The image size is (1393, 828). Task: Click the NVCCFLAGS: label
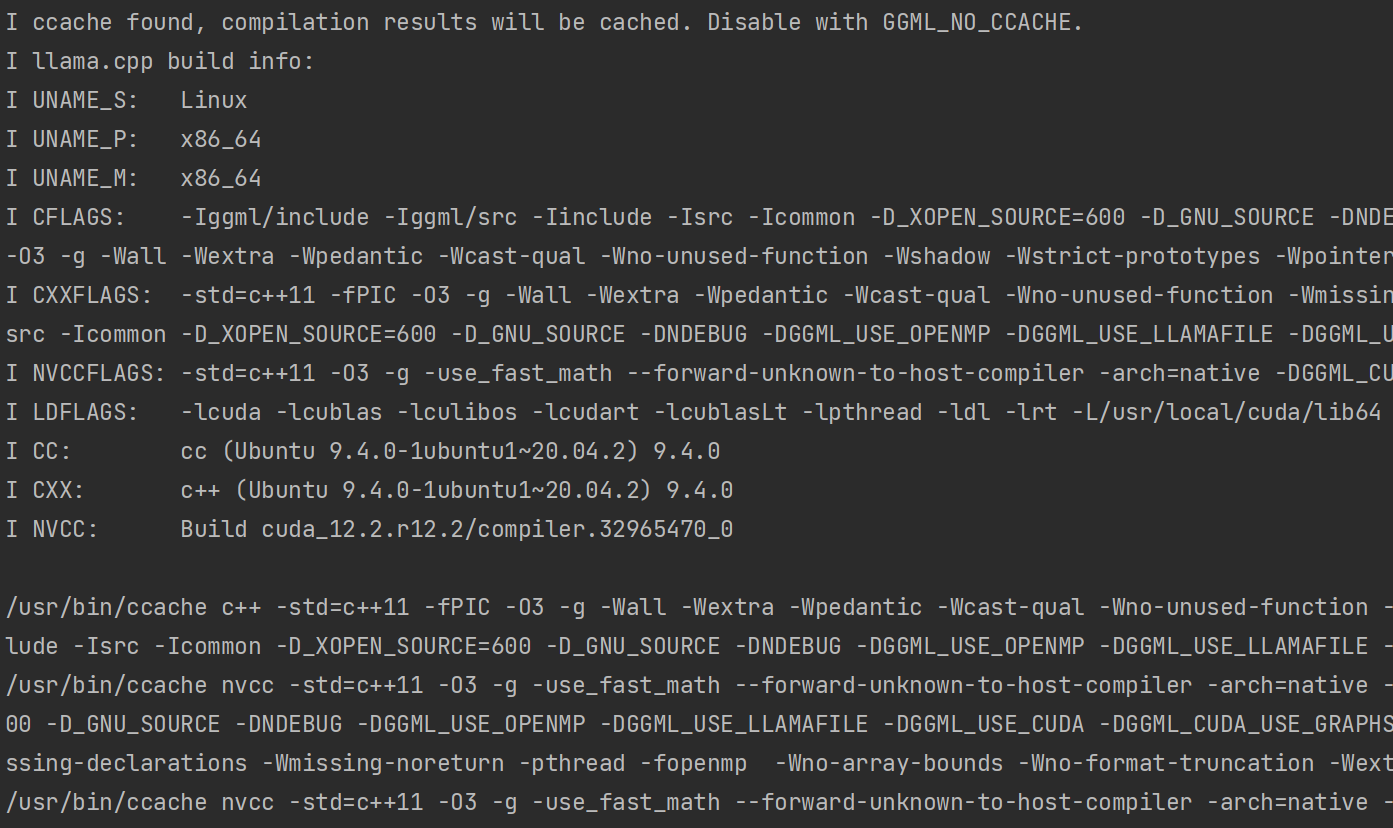99,373
